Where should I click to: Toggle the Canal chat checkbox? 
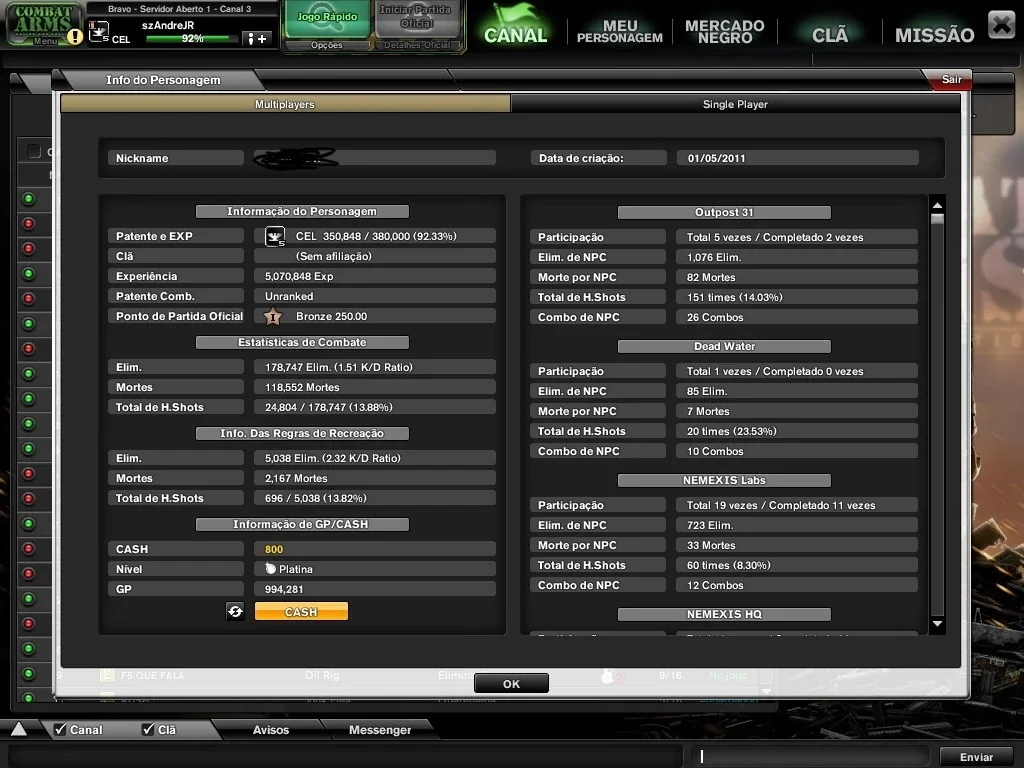pos(60,729)
